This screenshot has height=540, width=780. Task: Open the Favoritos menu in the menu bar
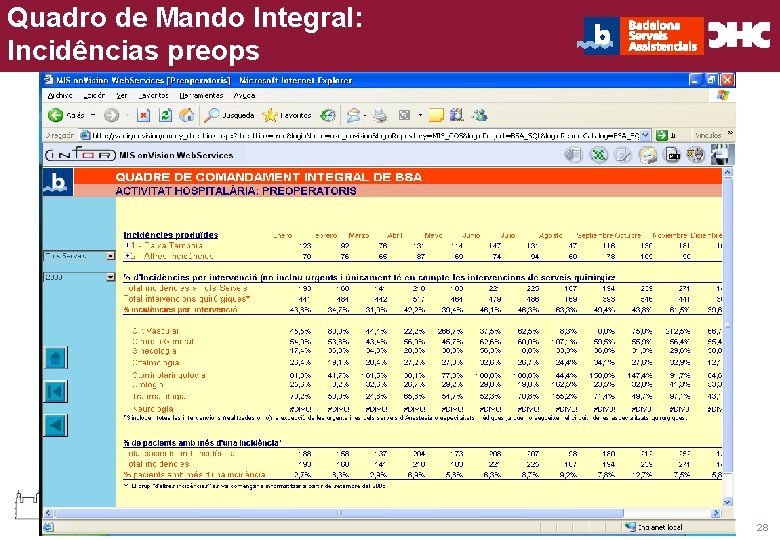pos(154,95)
